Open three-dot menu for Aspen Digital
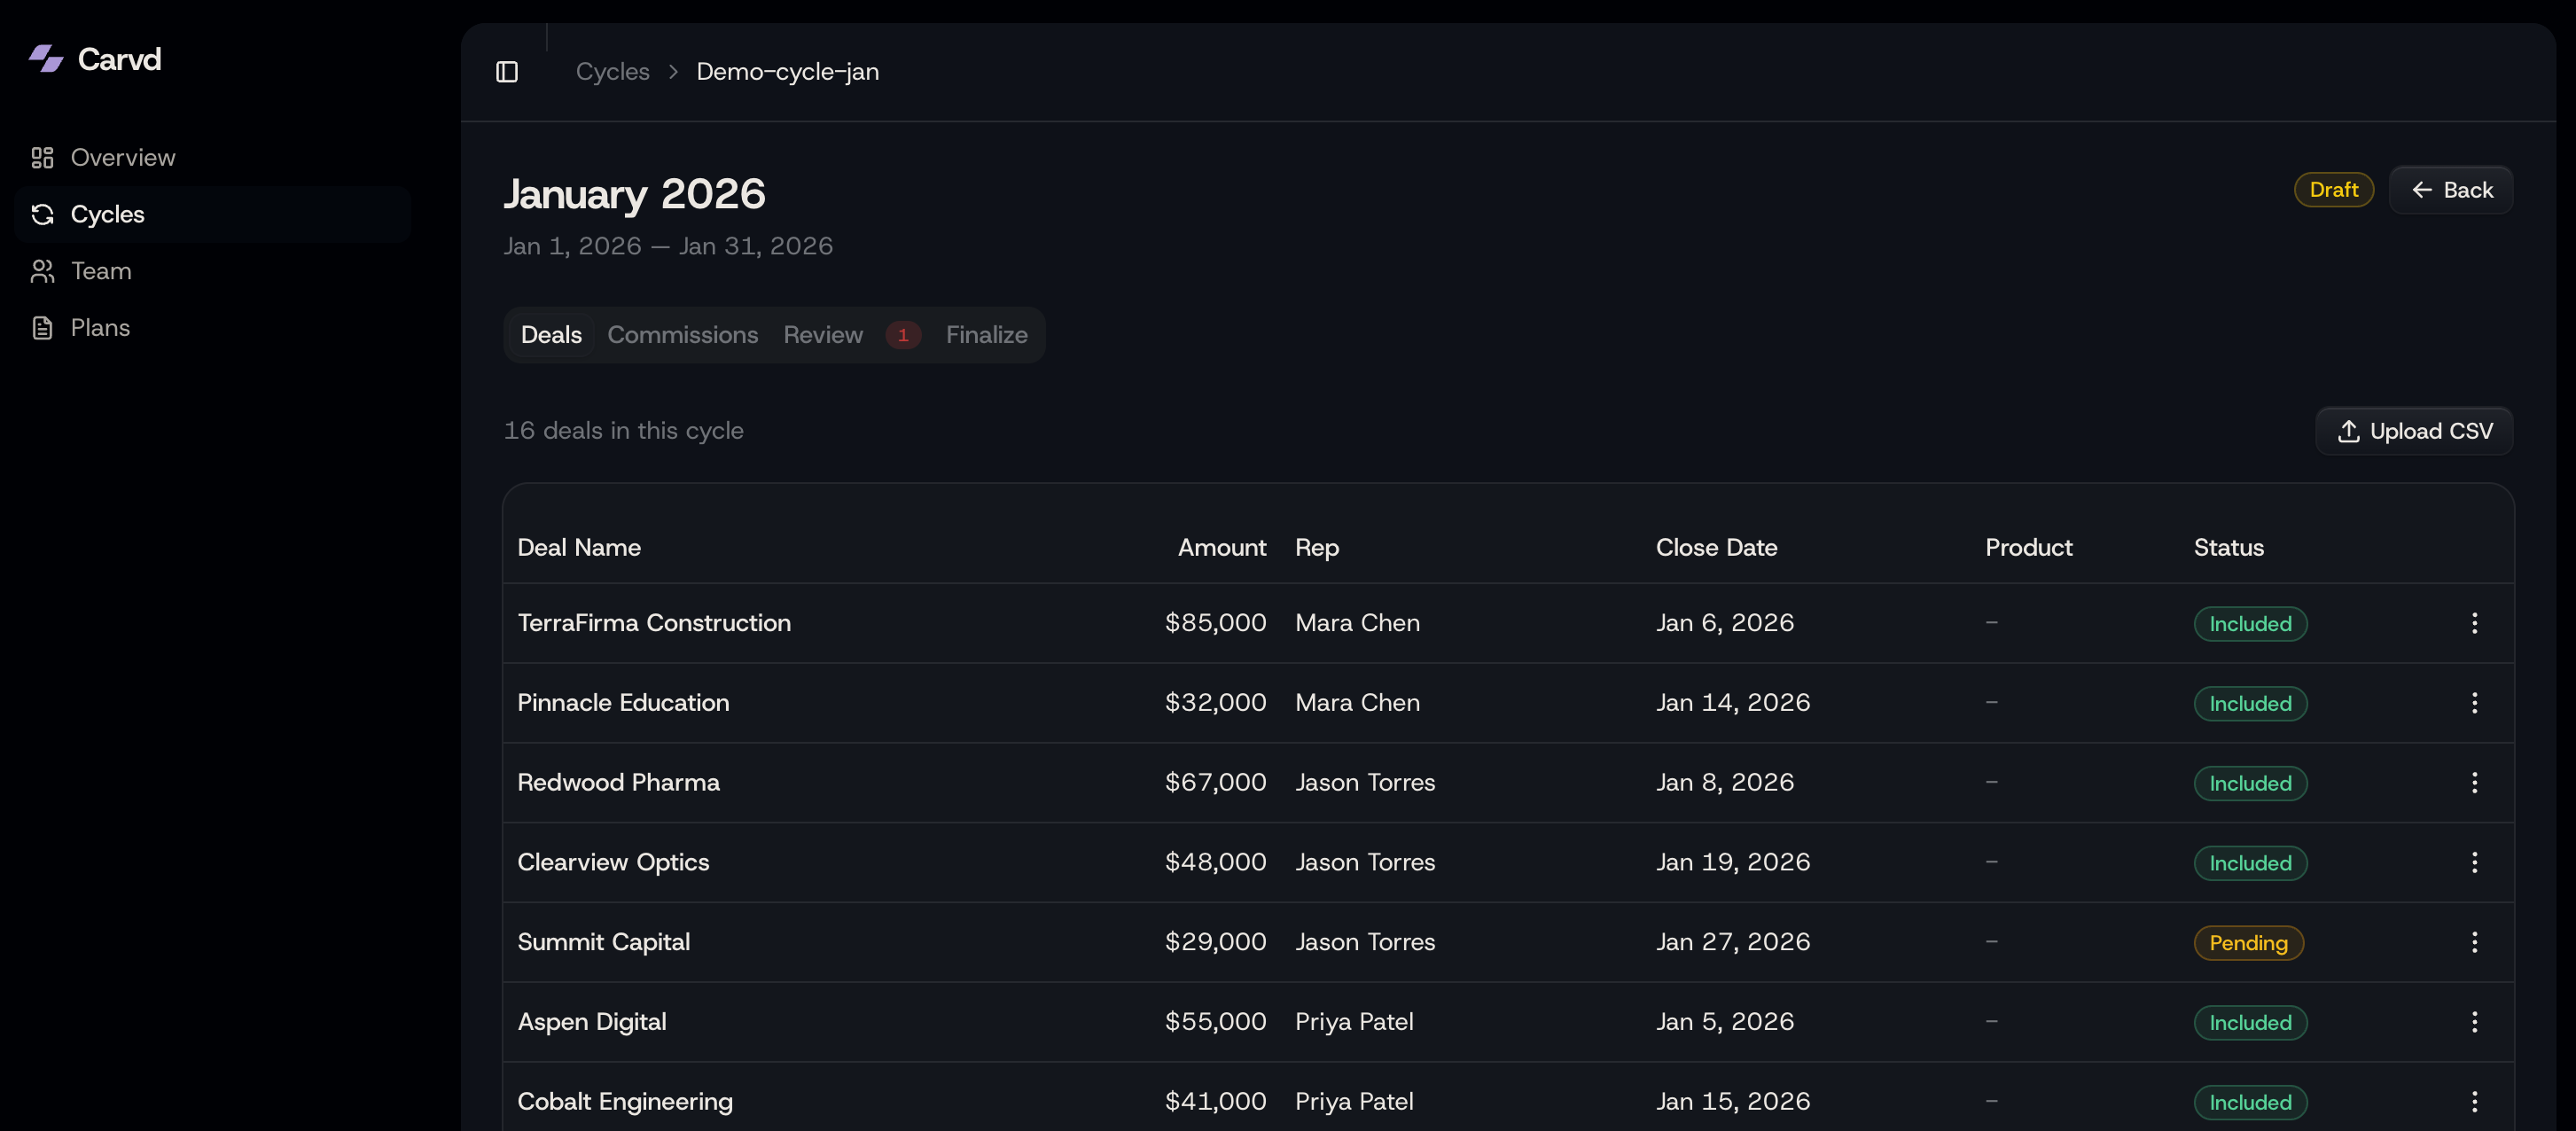This screenshot has width=2576, height=1131. coord(2474,1022)
